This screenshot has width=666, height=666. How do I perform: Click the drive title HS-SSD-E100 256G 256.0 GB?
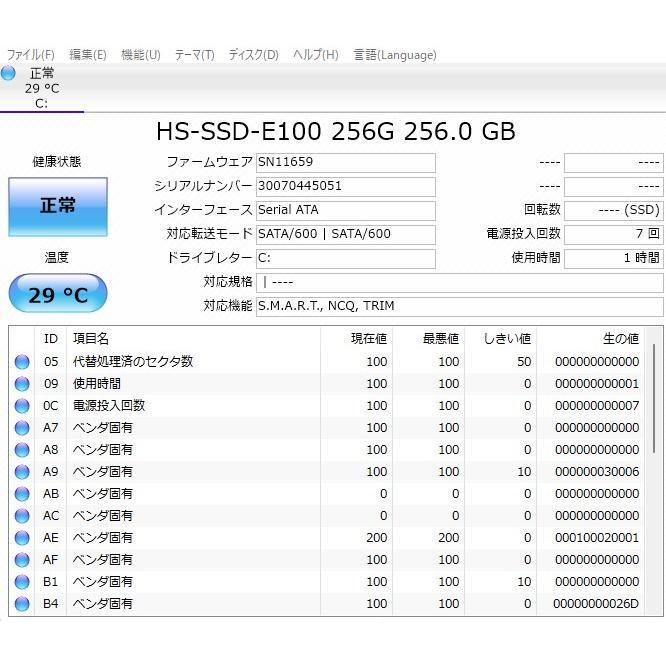tap(336, 131)
